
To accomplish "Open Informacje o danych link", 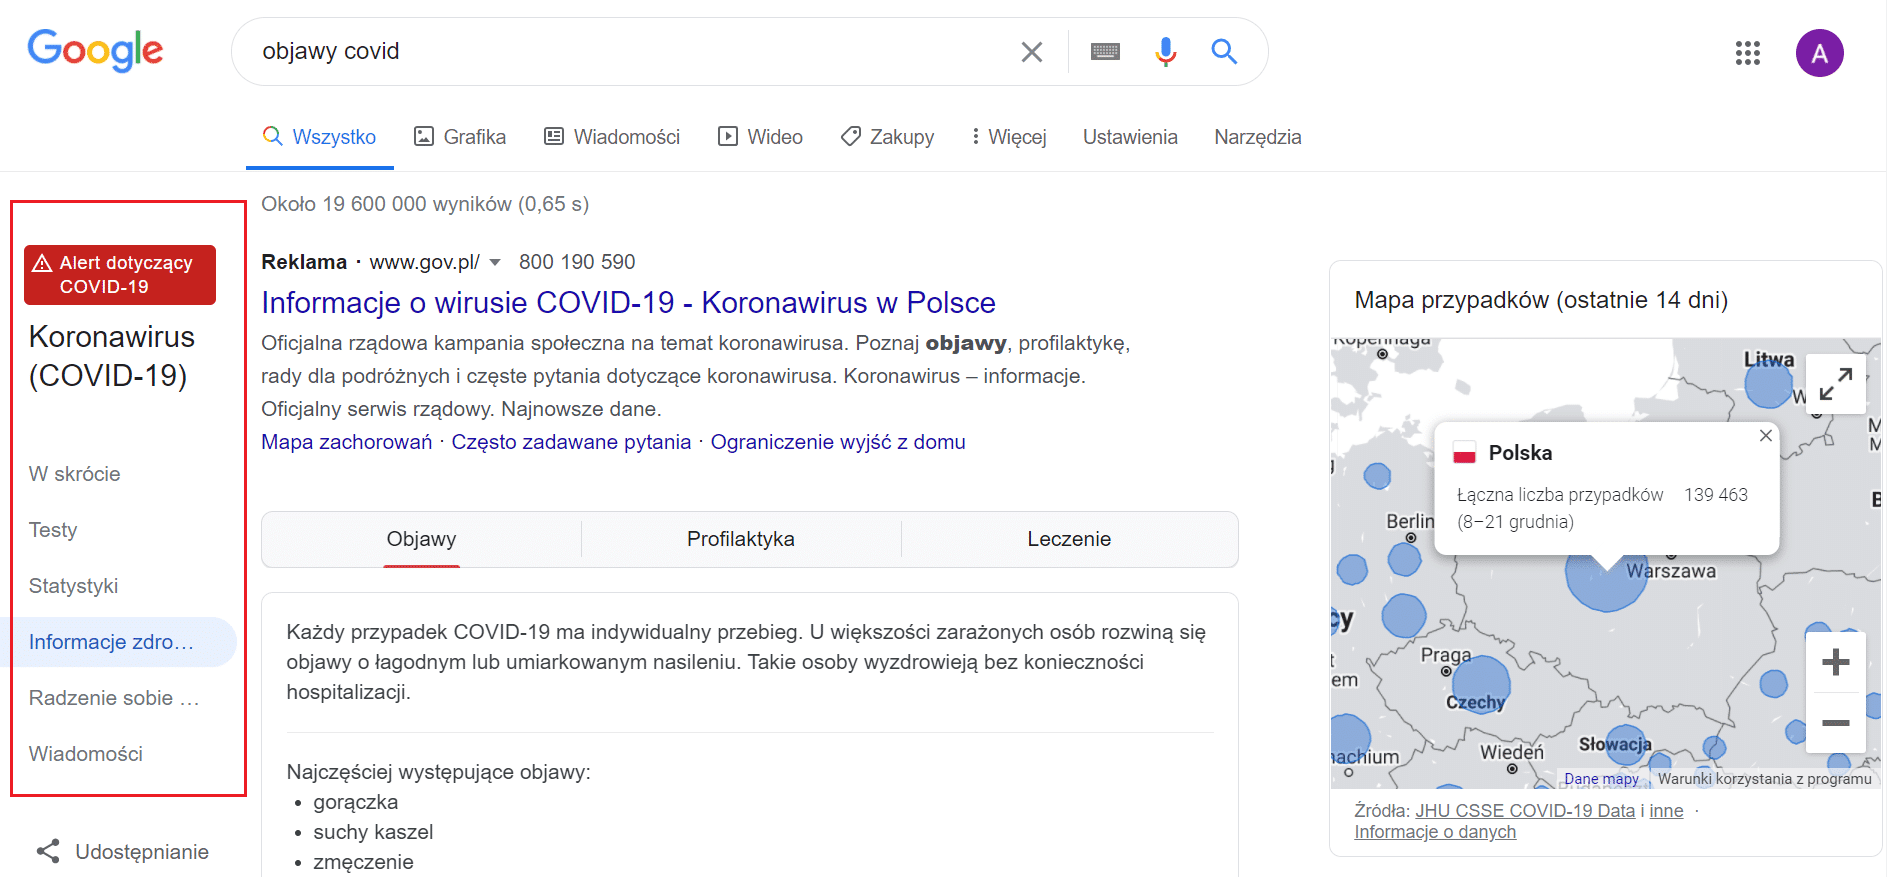I will coord(1435,832).
